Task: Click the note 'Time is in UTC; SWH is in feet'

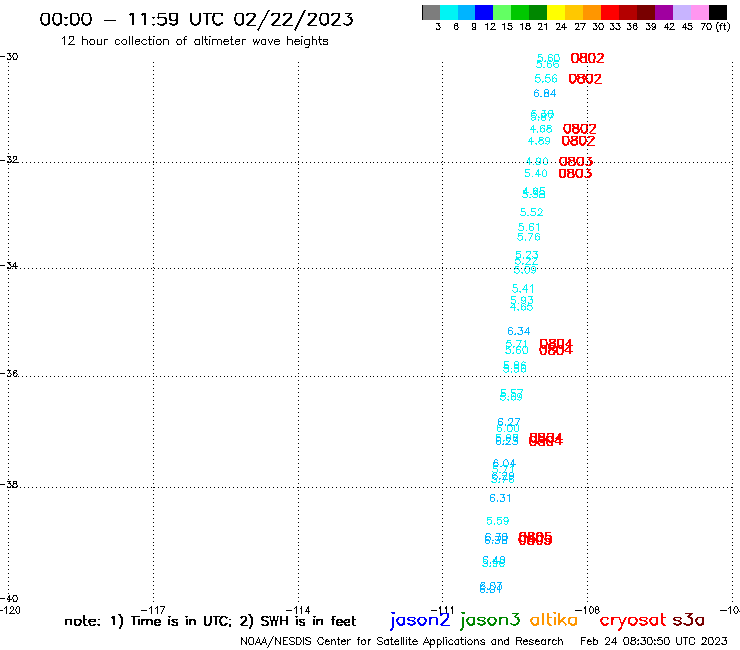Action: tap(210, 621)
